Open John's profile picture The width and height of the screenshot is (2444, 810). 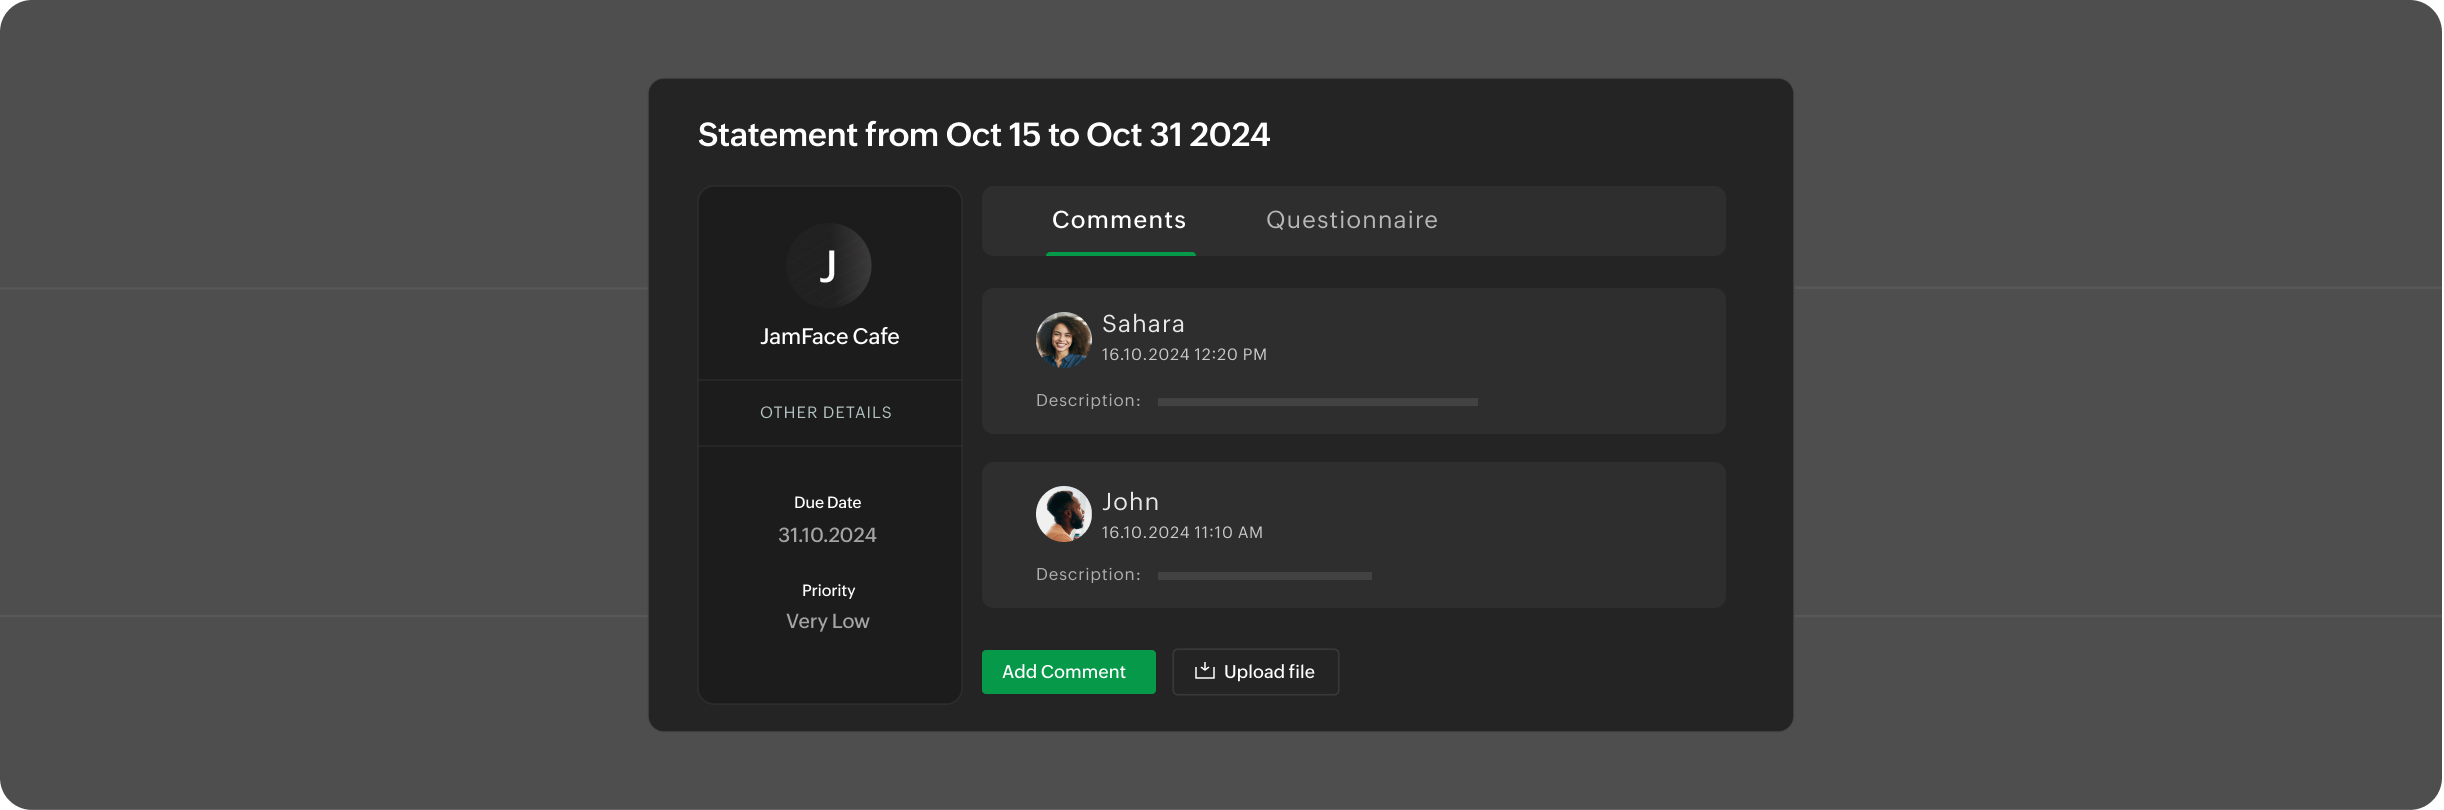[x=1063, y=514]
